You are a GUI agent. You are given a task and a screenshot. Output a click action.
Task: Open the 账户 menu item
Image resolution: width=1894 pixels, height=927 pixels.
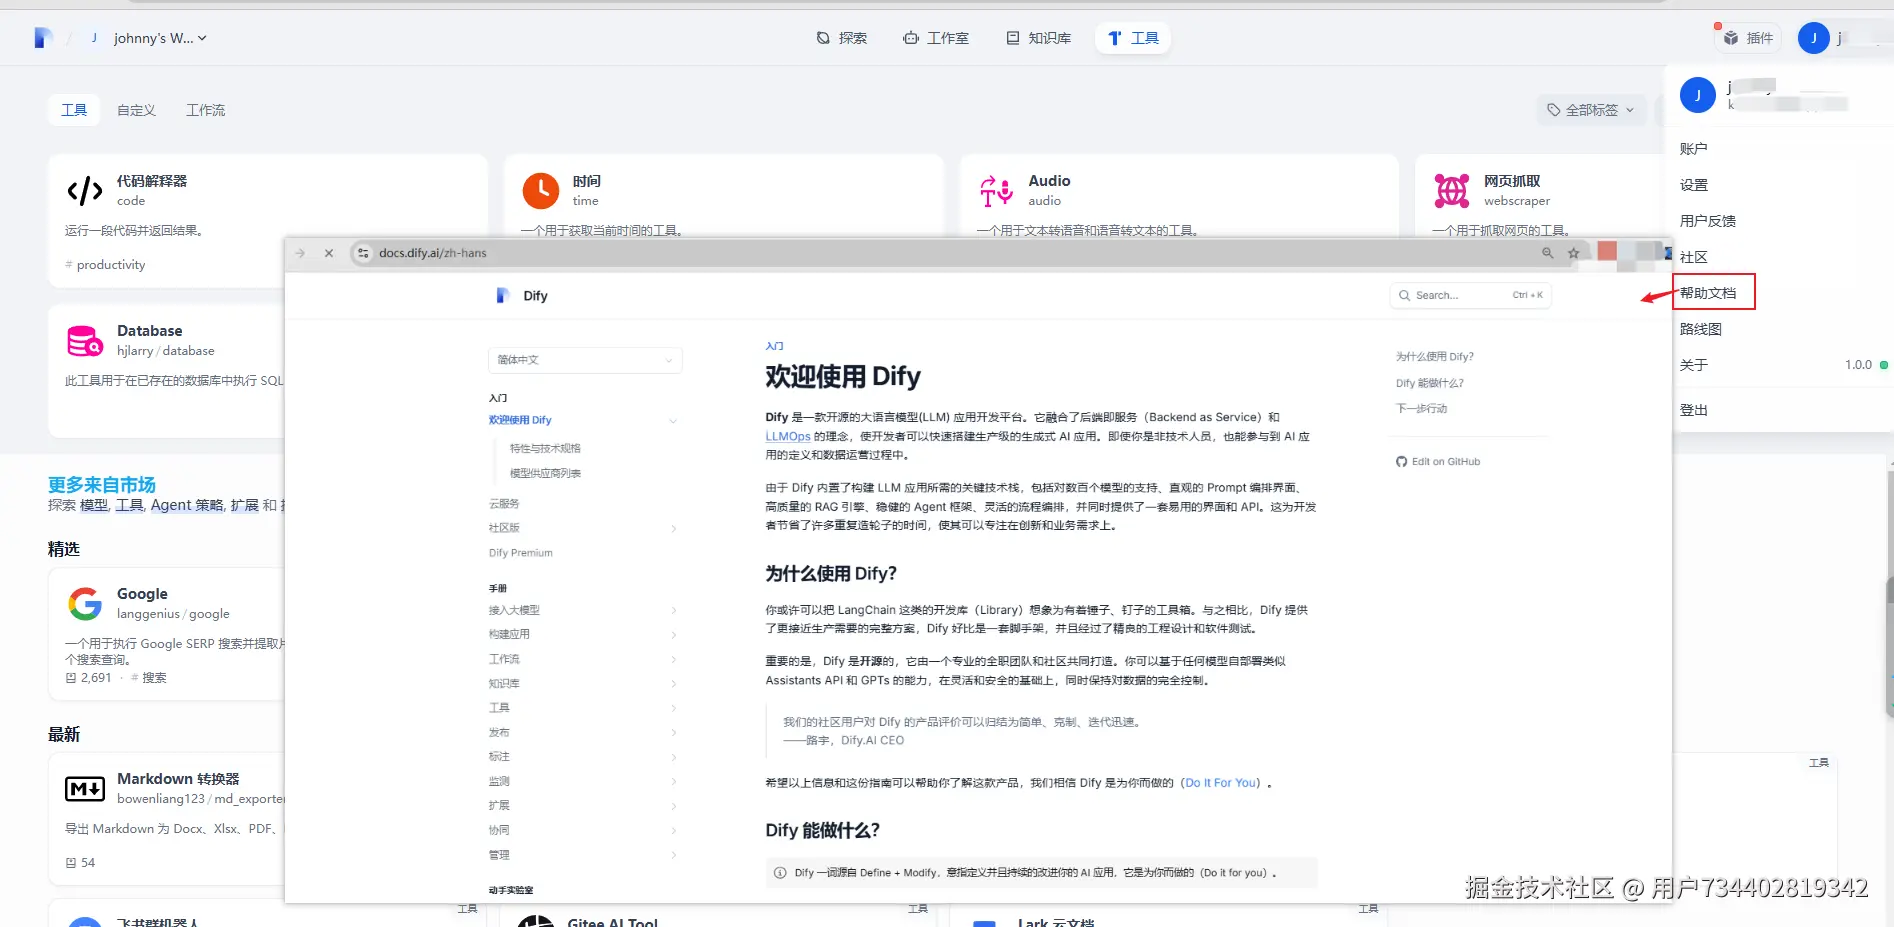point(1693,149)
